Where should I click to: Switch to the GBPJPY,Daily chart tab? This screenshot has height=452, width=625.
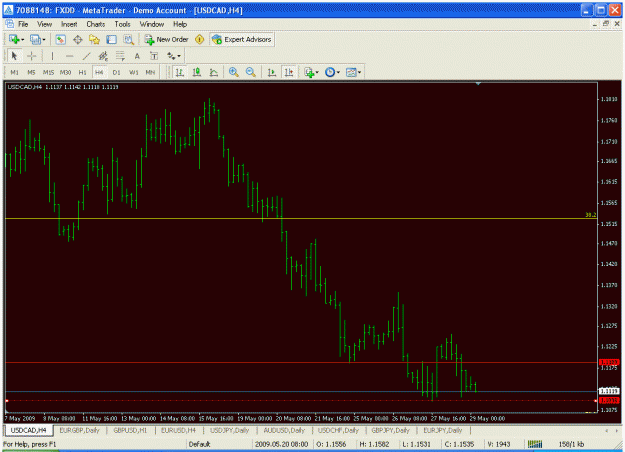click(x=391, y=430)
